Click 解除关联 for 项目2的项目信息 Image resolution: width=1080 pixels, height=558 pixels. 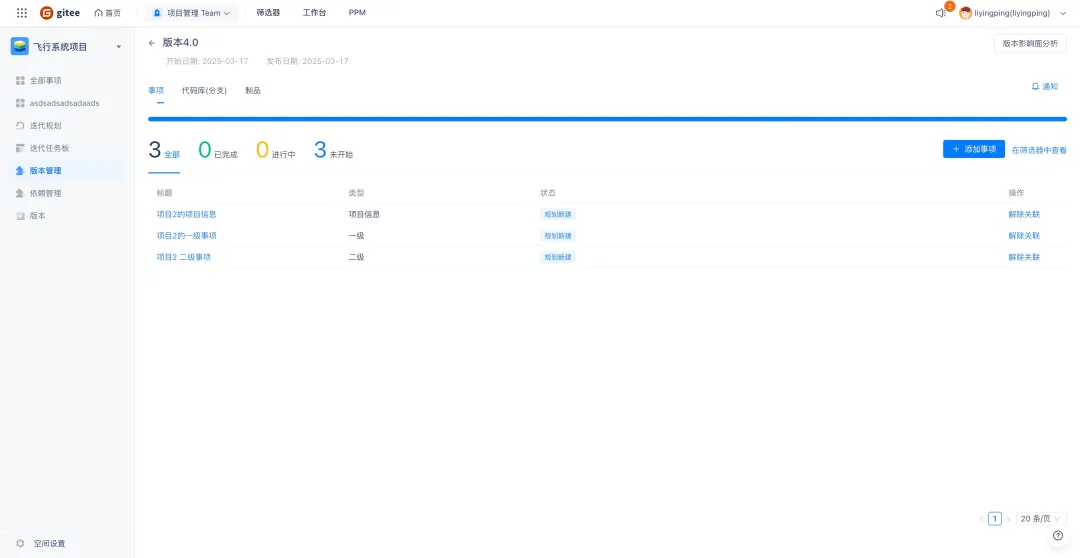1024,214
